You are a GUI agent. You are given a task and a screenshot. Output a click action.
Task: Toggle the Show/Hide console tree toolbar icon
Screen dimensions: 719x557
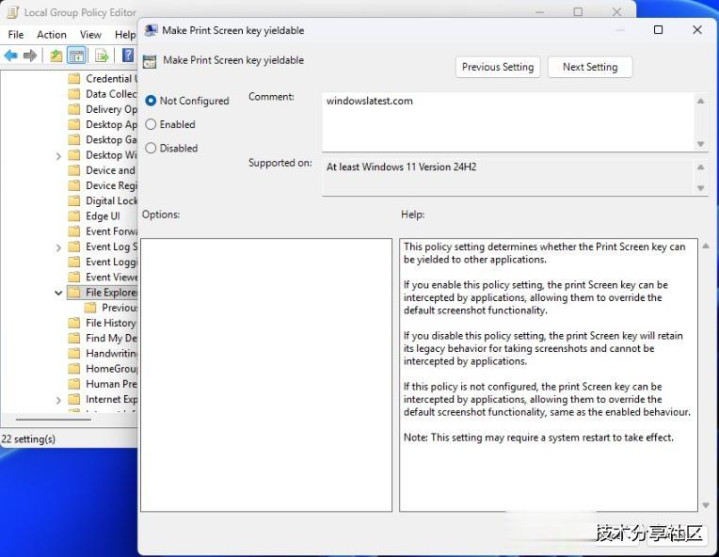click(77, 56)
